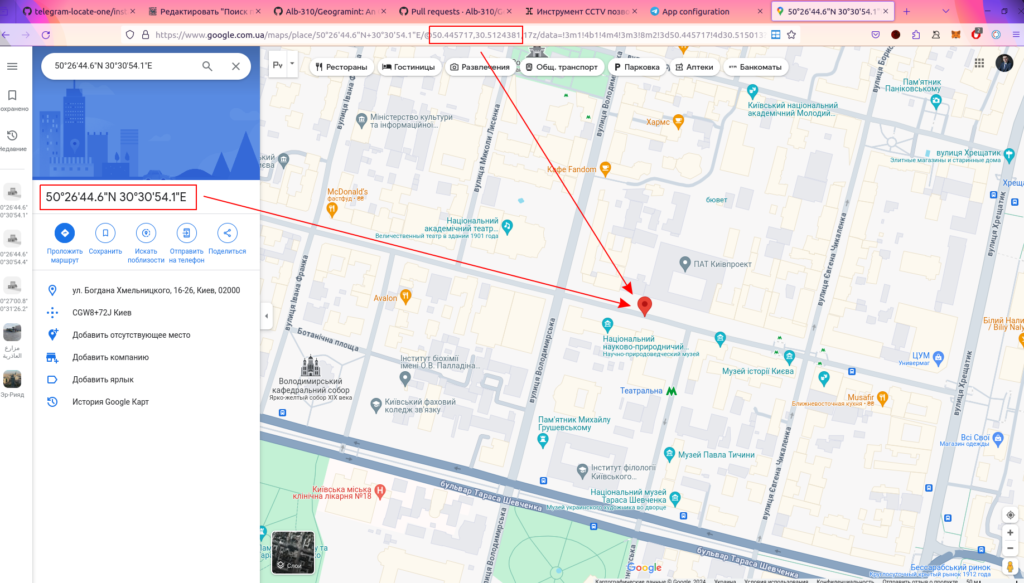
Task: Click Музей історії Києва marker
Action: pyautogui.click(x=789, y=356)
